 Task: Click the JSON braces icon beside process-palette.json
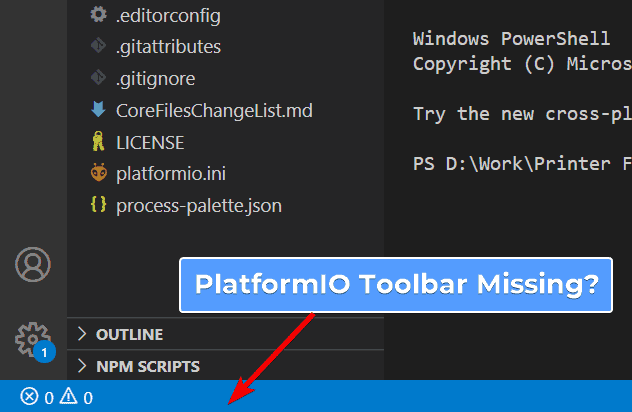(98, 204)
